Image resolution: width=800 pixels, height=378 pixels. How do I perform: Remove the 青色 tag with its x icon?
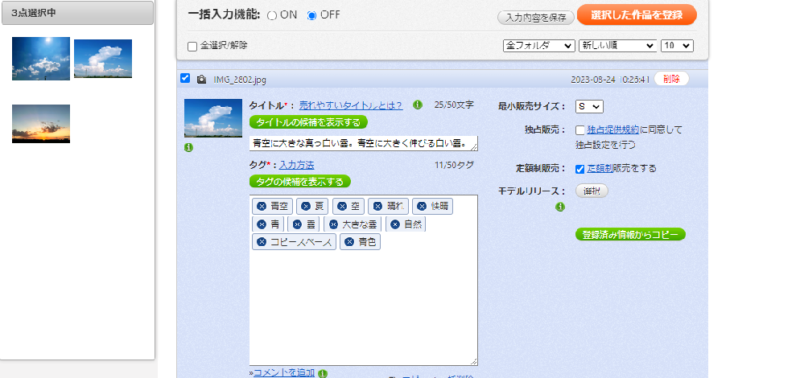coord(349,242)
